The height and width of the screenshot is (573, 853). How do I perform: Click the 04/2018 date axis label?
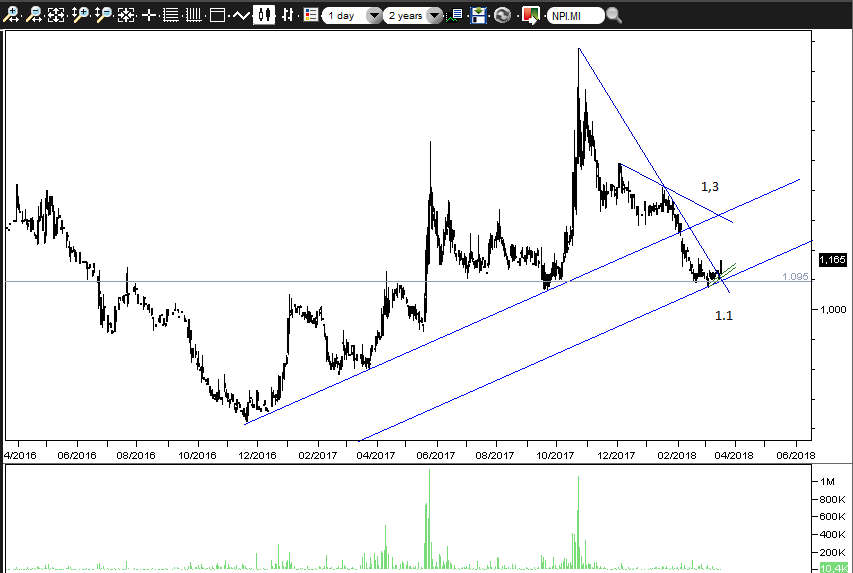(734, 455)
